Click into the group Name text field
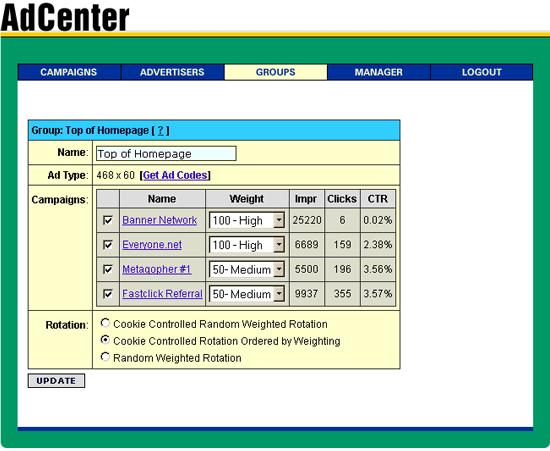Viewport: 550px width, 451px height. point(166,154)
